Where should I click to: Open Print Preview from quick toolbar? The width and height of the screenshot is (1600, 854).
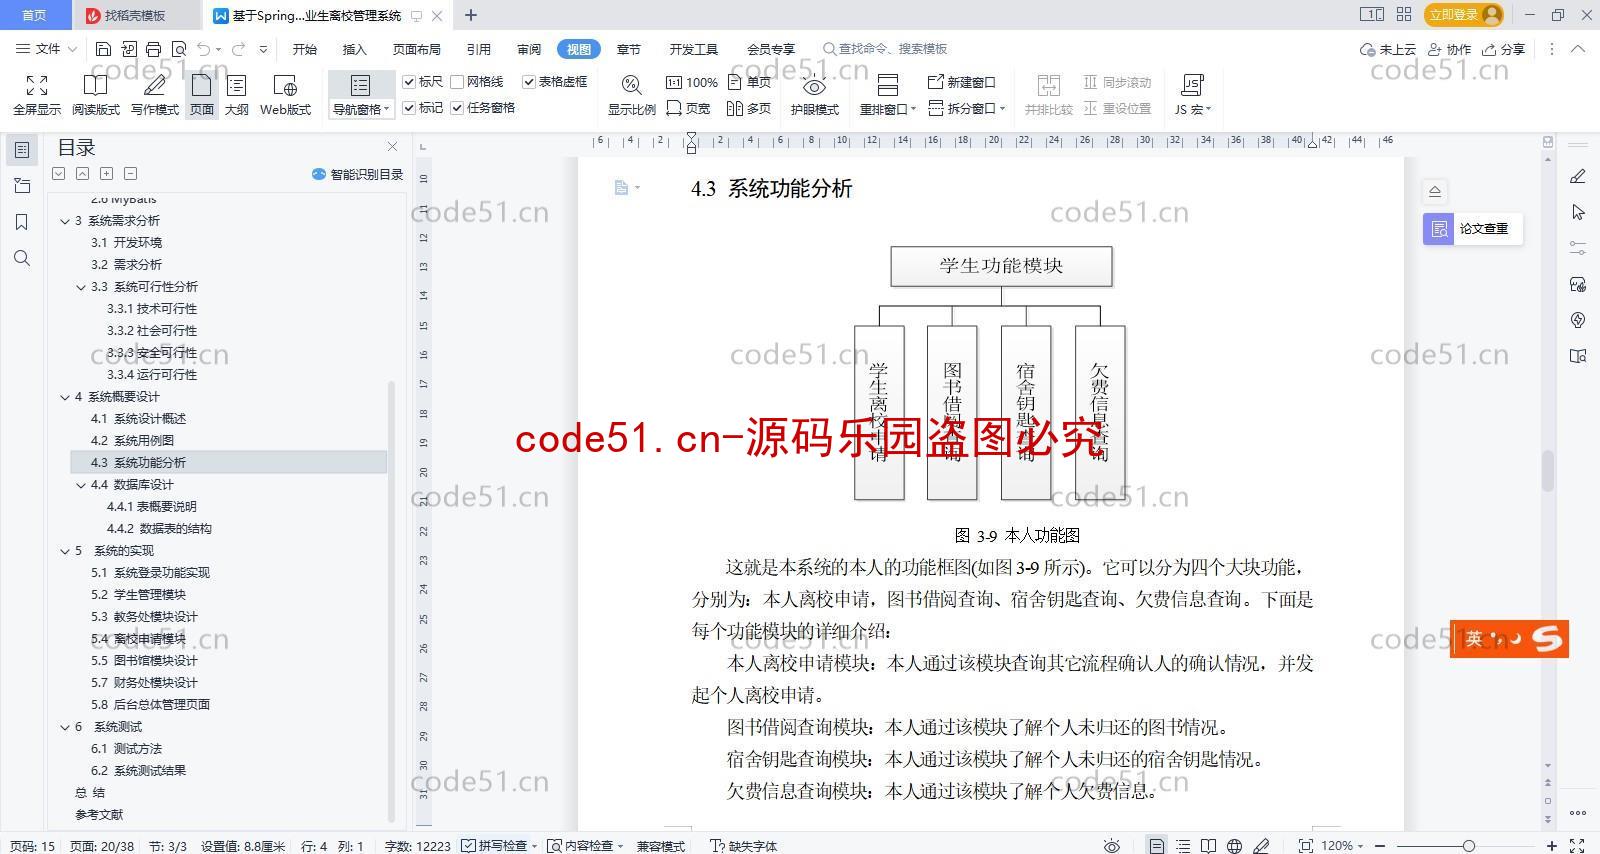click(179, 49)
